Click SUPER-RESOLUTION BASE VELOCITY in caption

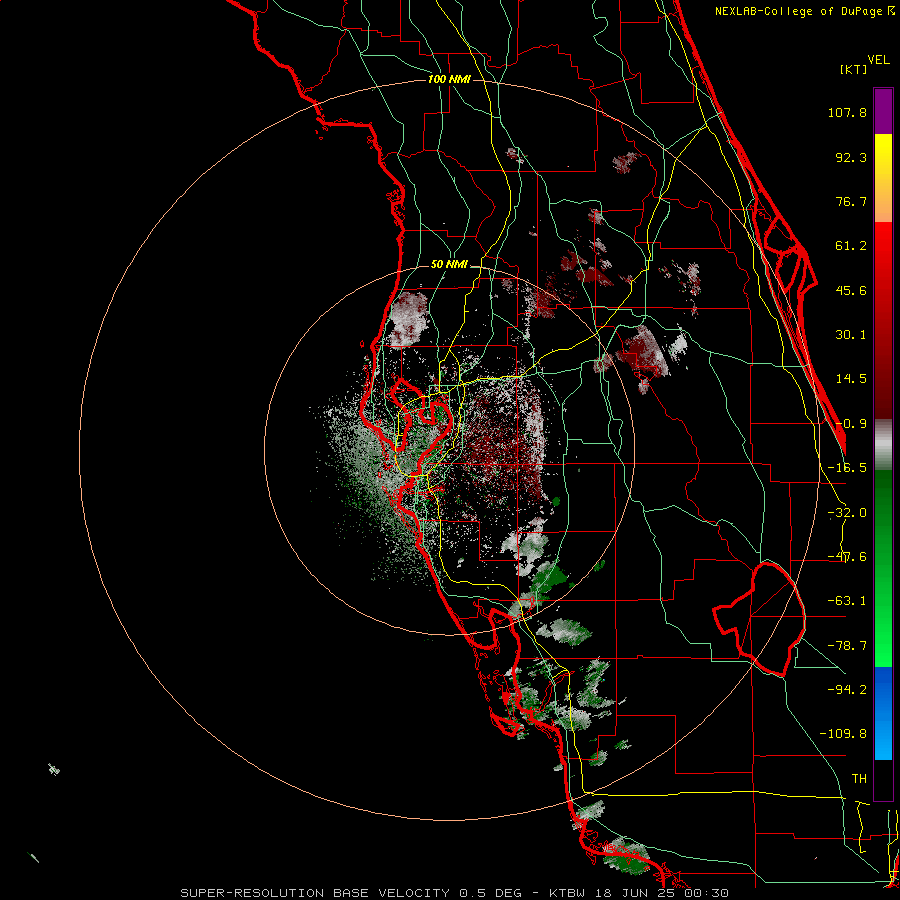coord(315,893)
